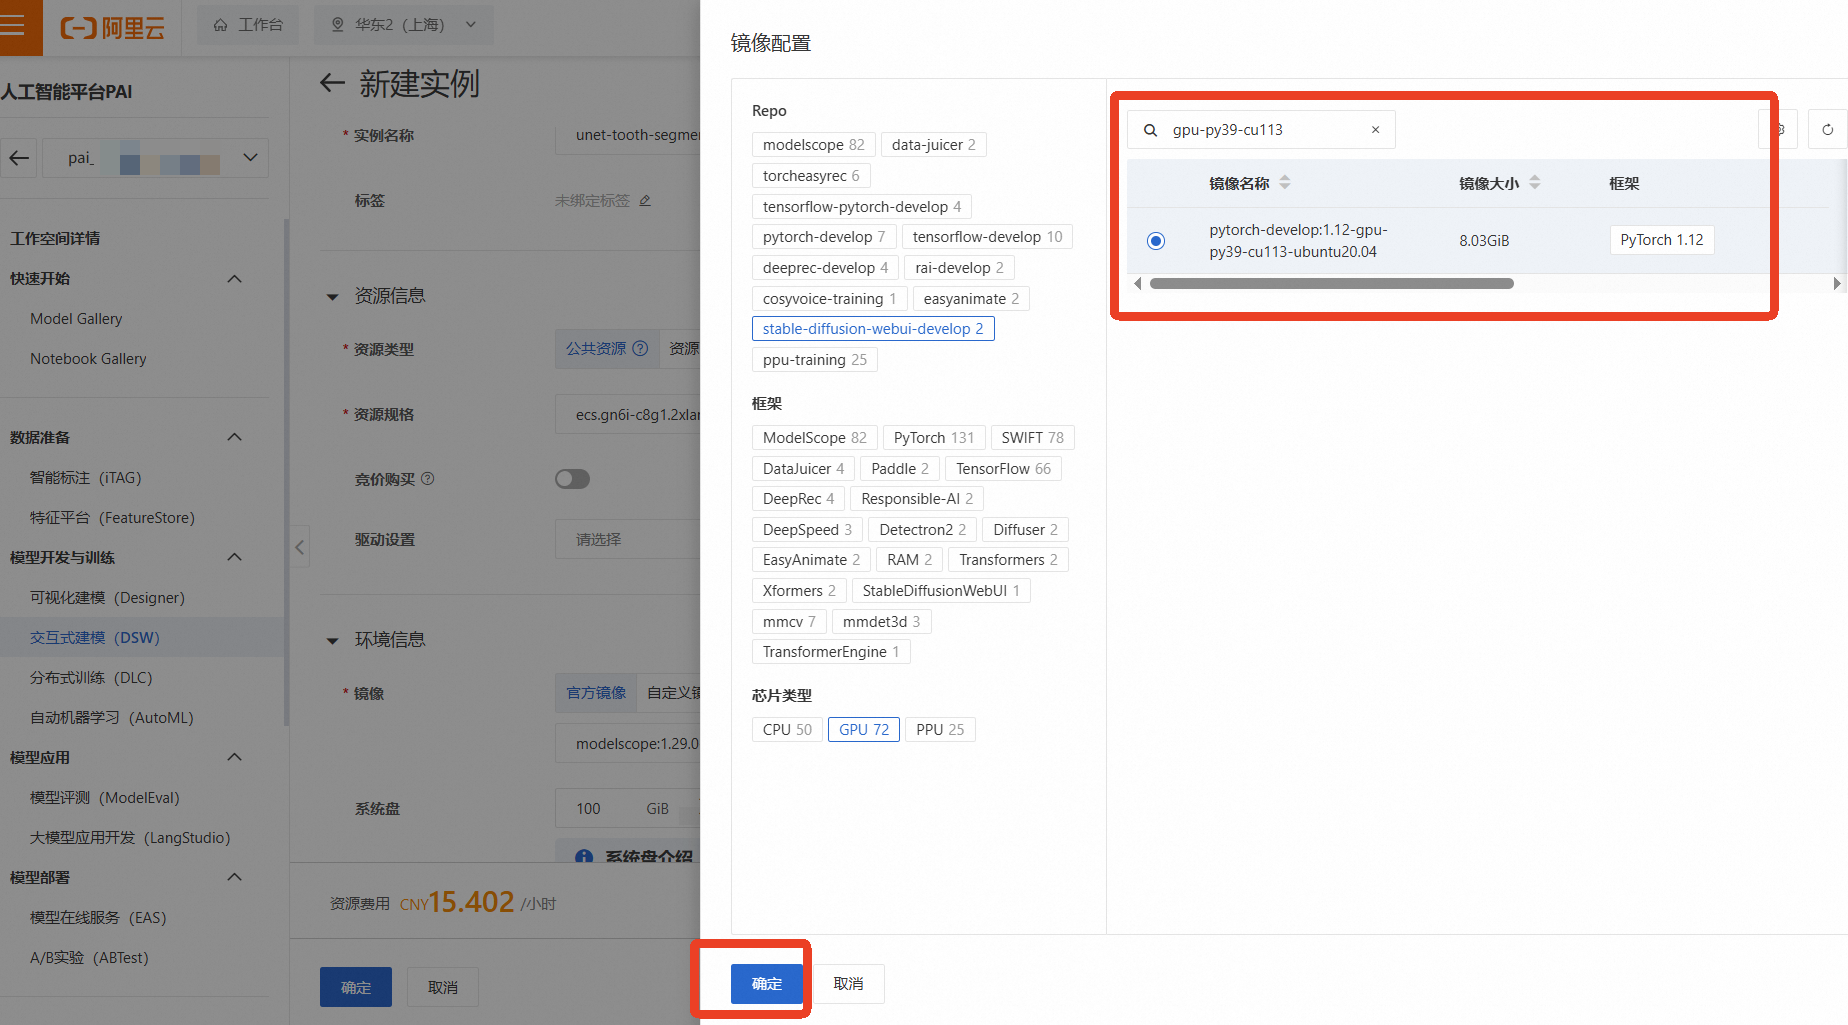Clear the gpu-py39-cu113 search text

1375,130
